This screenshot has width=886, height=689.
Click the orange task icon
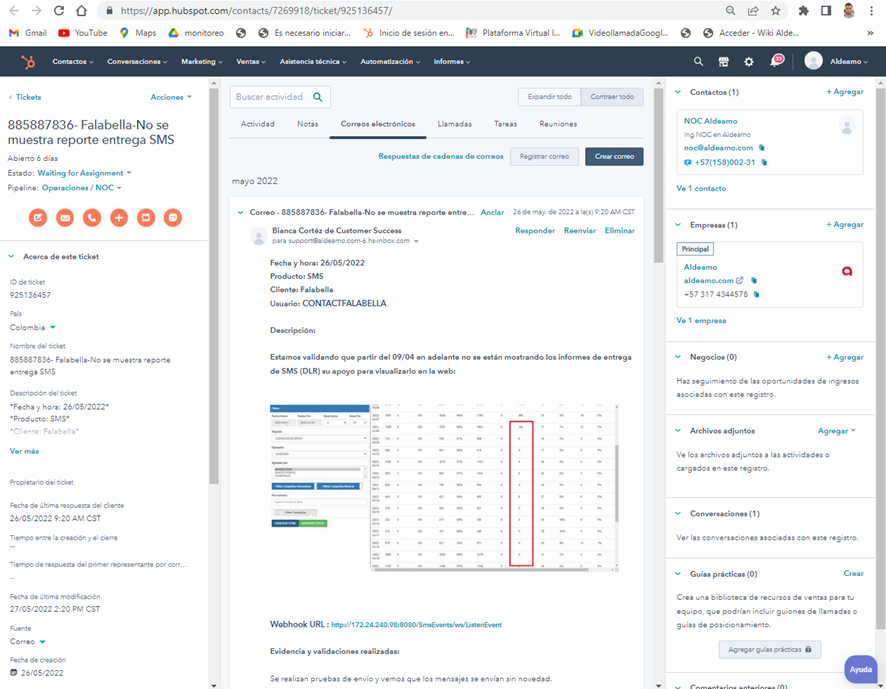[146, 218]
